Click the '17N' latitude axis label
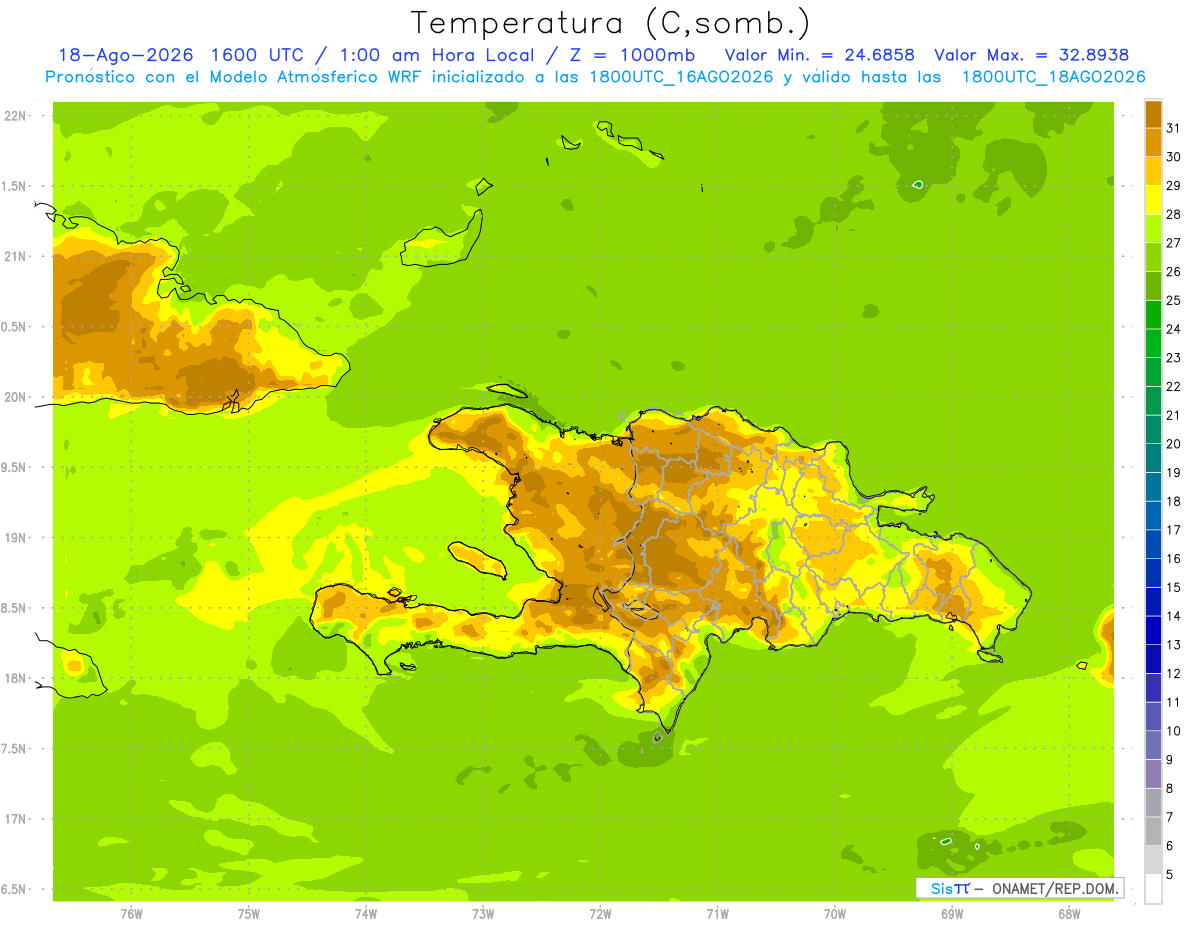This screenshot has width=1200, height=927. [14, 819]
